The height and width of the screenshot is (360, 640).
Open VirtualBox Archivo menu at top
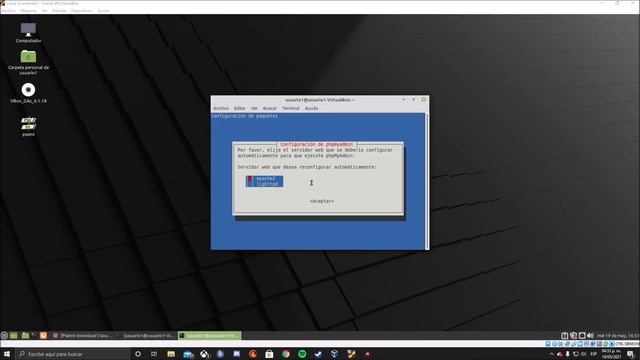point(8,11)
